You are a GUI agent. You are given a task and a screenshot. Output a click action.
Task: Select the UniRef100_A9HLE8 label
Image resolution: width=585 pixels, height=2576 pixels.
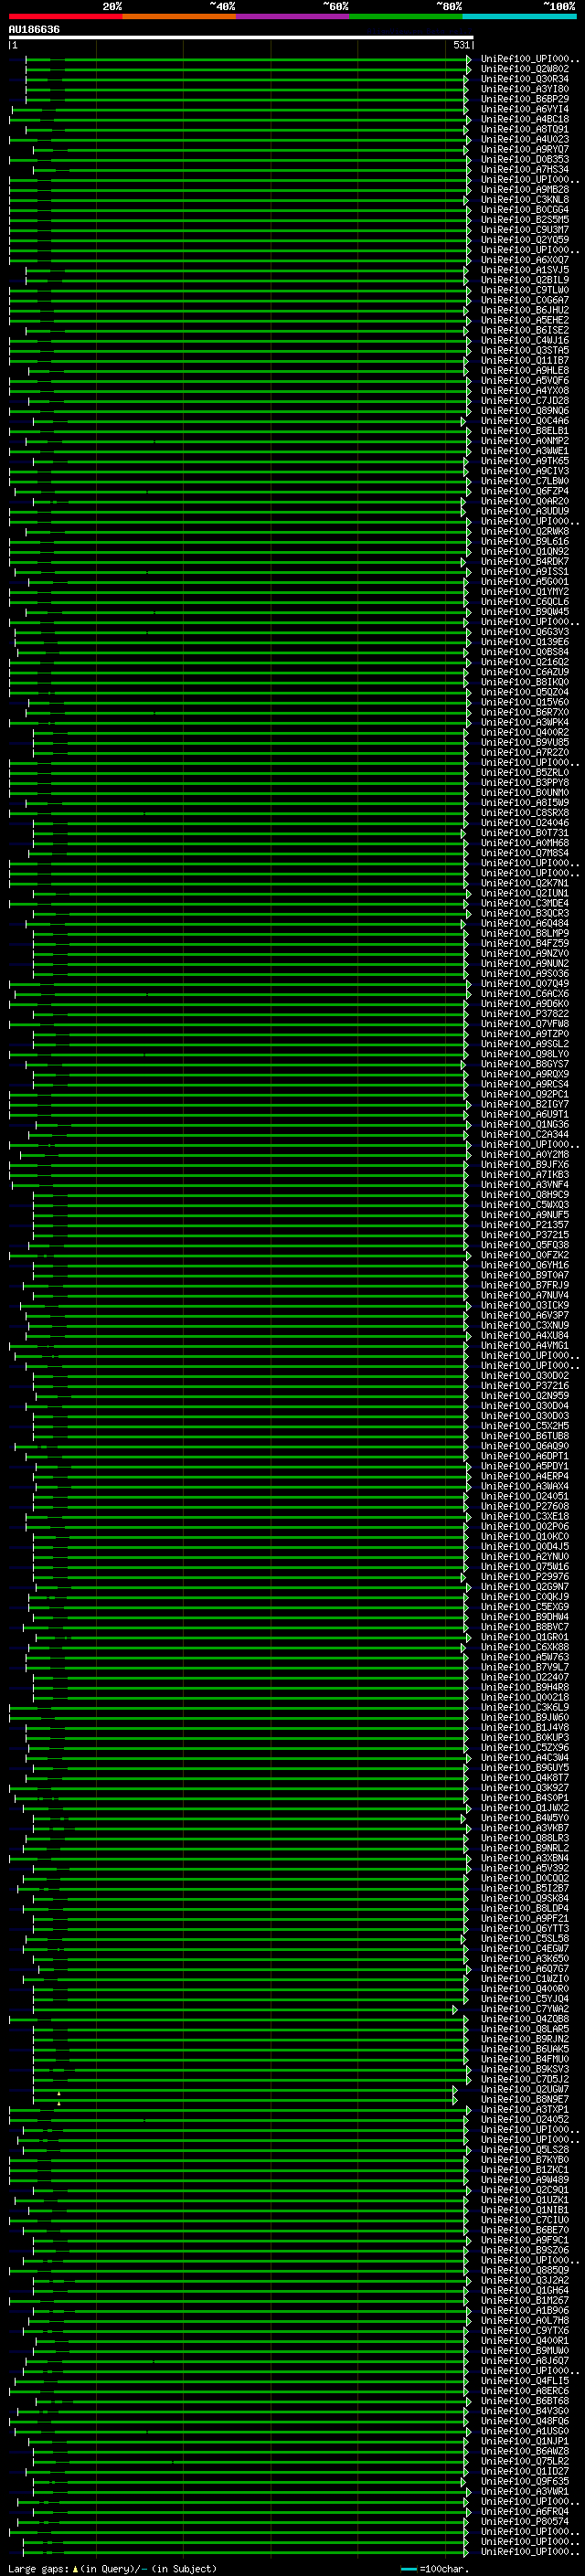click(x=525, y=370)
